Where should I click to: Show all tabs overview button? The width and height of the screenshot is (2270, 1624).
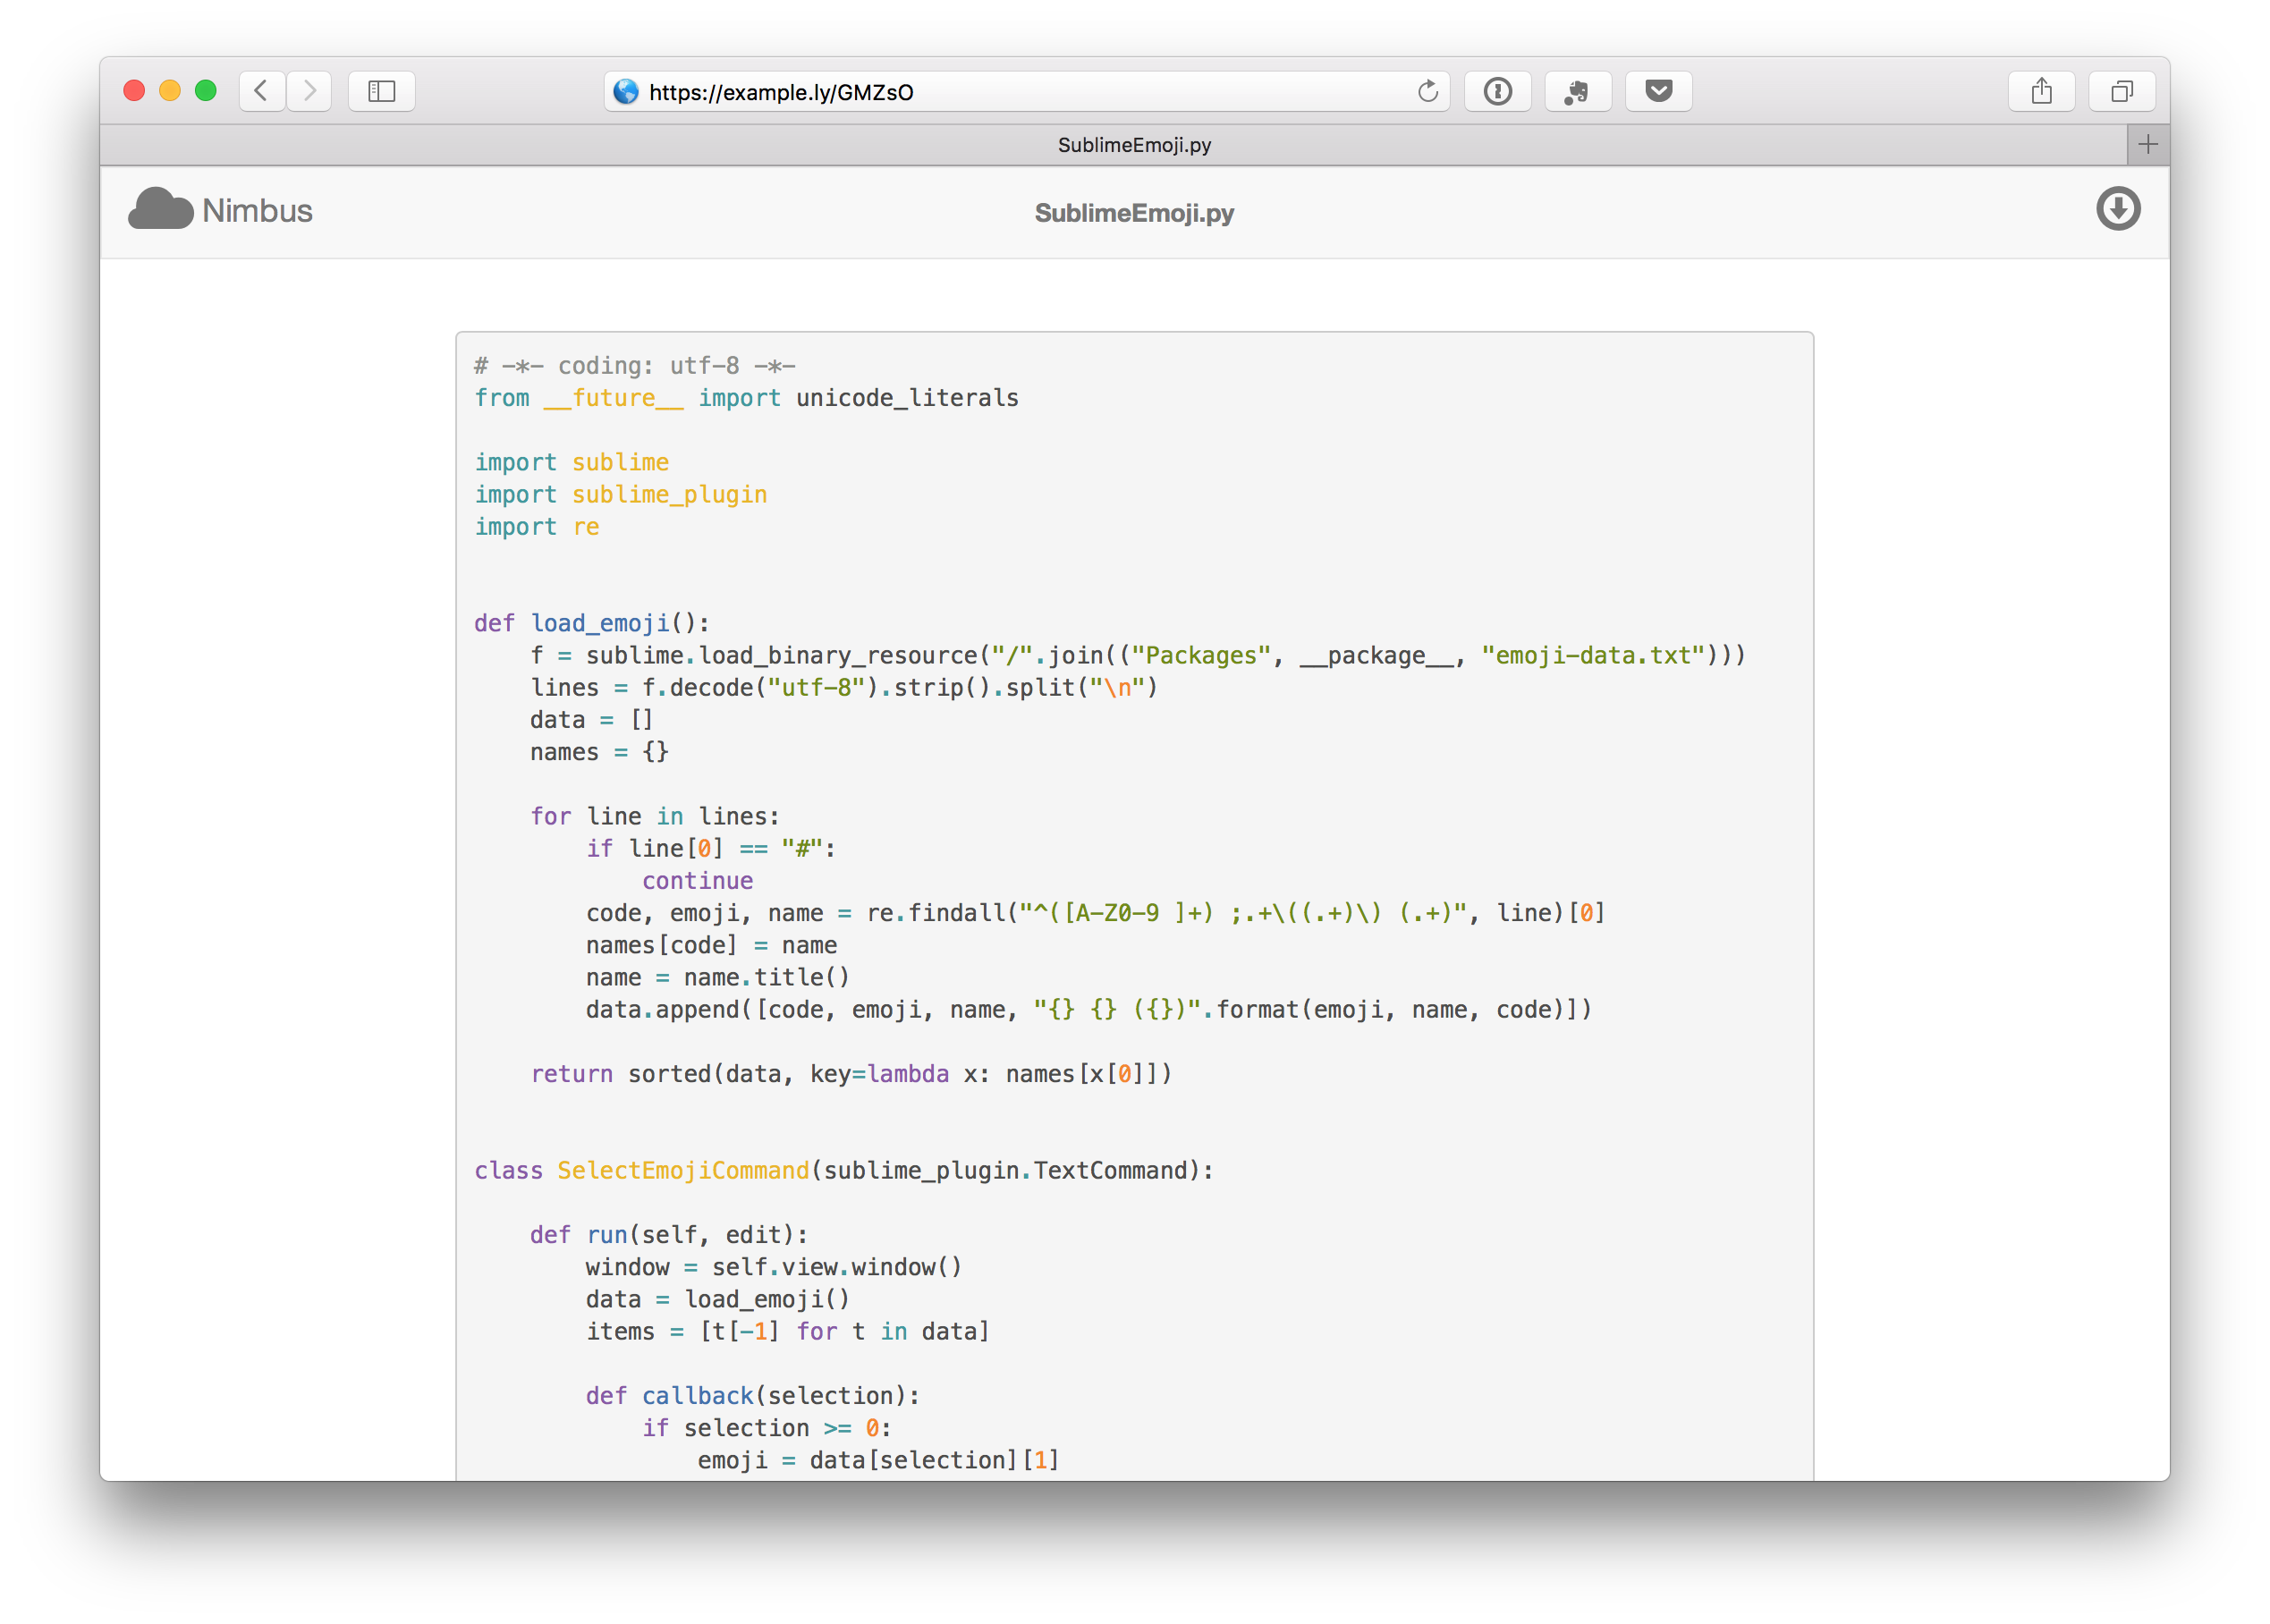2121,92
